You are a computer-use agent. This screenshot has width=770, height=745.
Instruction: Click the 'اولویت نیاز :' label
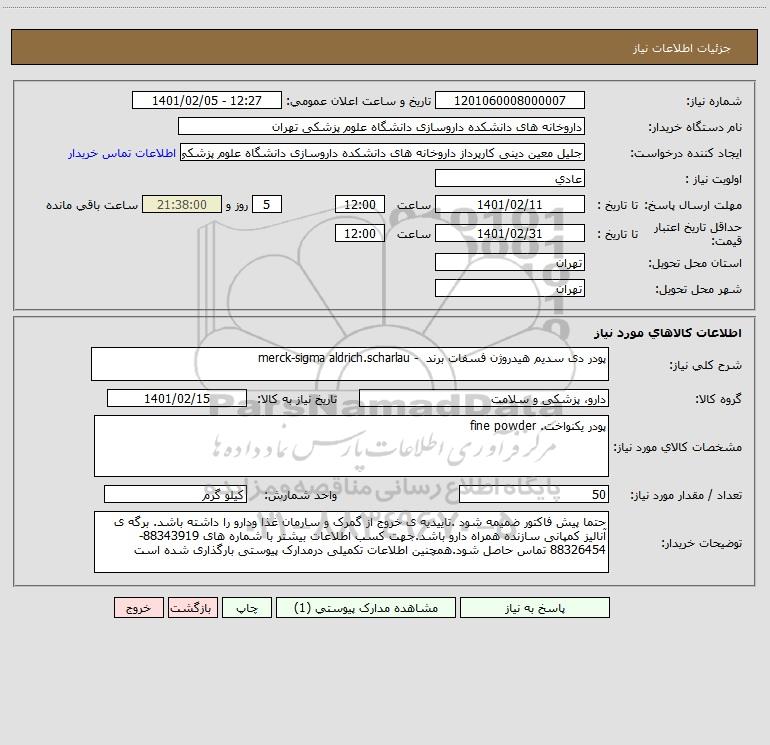pyautogui.click(x=714, y=180)
